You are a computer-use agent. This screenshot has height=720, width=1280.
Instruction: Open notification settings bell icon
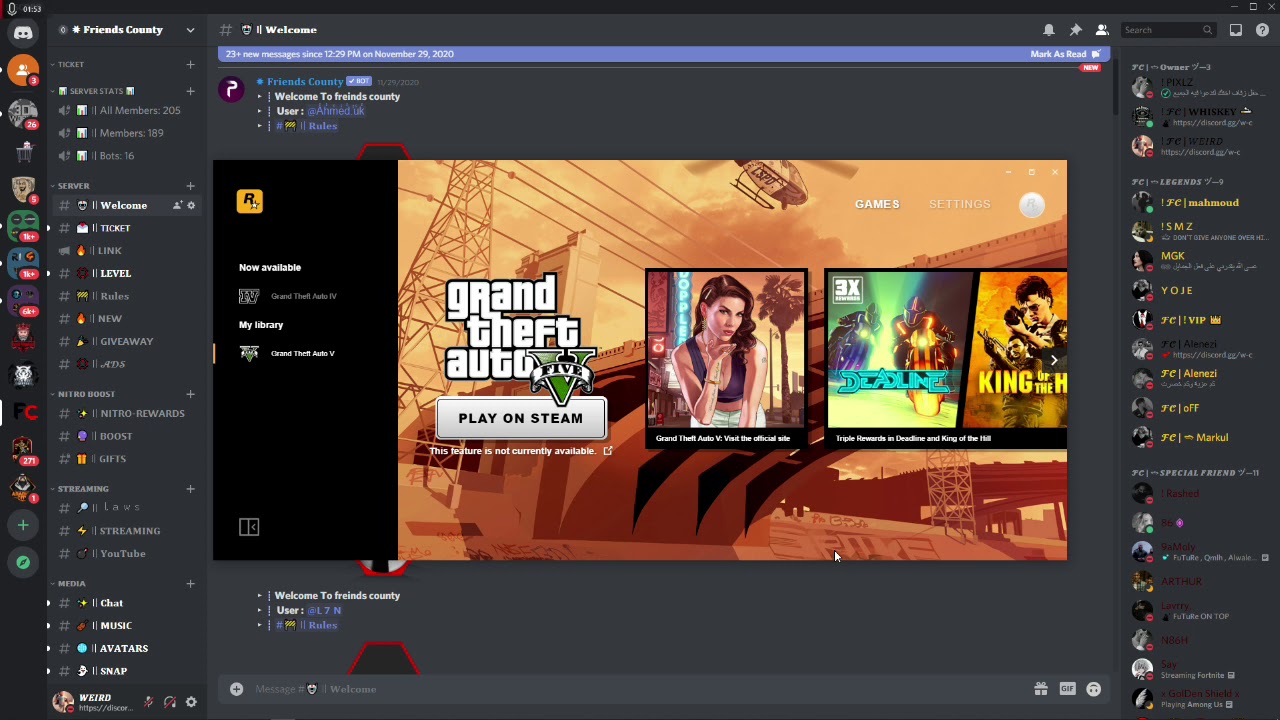(x=1049, y=30)
